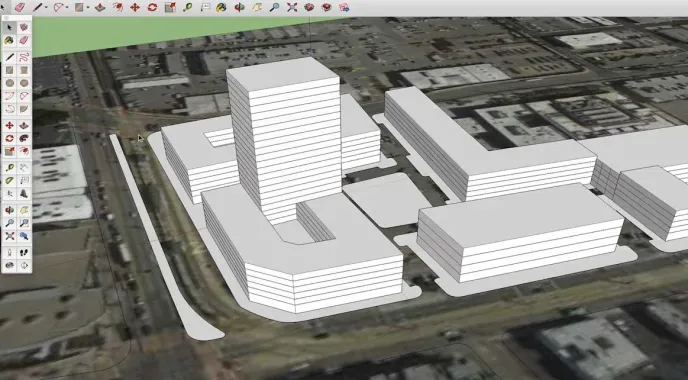Screen dimensions: 688x380
Task: Select Move tool in the top toolbar
Action: click(135, 7)
